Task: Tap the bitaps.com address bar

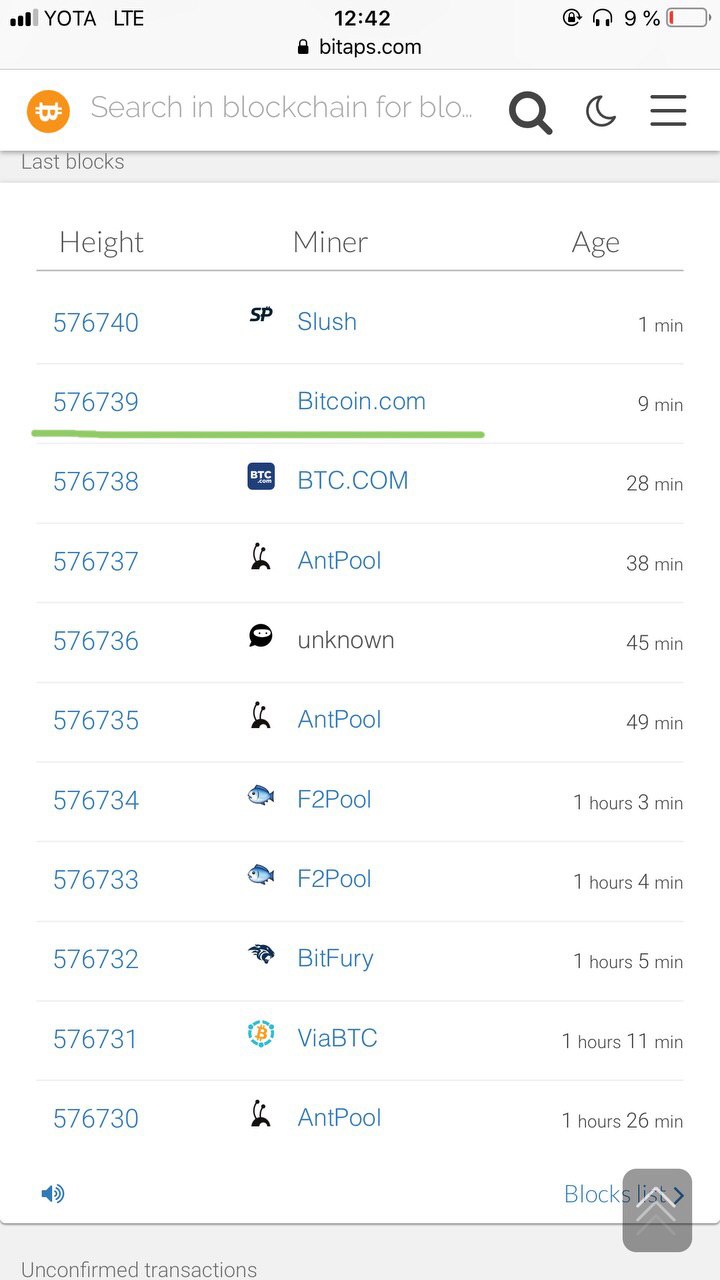Action: [x=360, y=47]
